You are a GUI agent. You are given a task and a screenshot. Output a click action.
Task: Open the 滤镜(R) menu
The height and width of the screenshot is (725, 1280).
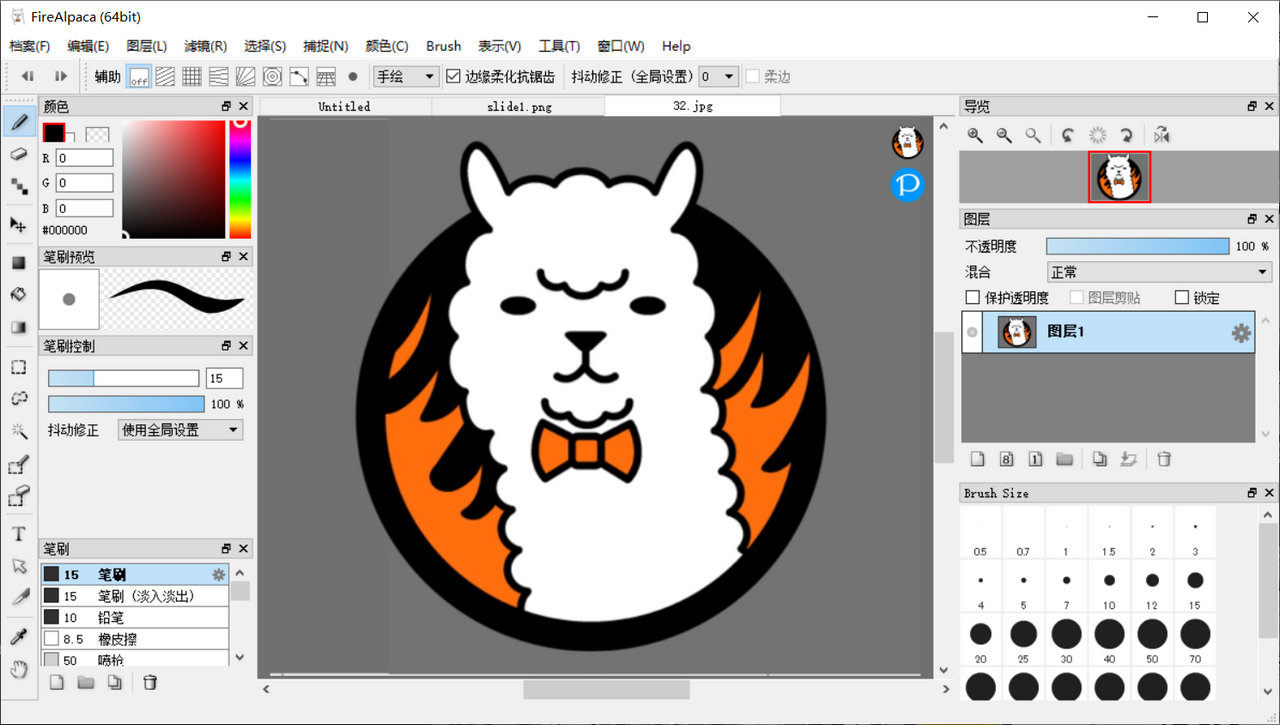(205, 46)
